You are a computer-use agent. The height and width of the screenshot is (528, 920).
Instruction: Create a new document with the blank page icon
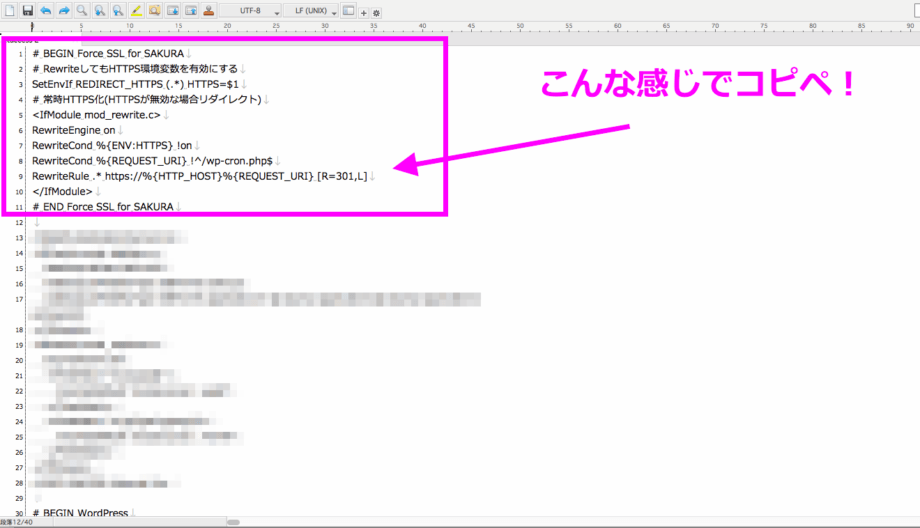coord(10,10)
